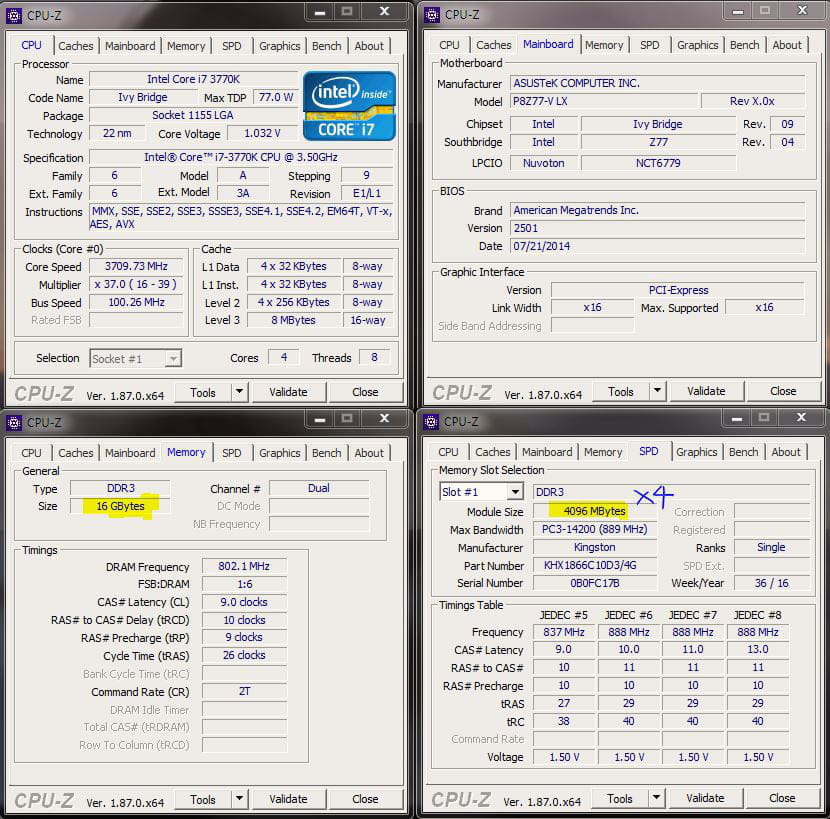Select the CPU tab in the Mainboard window
This screenshot has height=819, width=830.
coord(449,45)
